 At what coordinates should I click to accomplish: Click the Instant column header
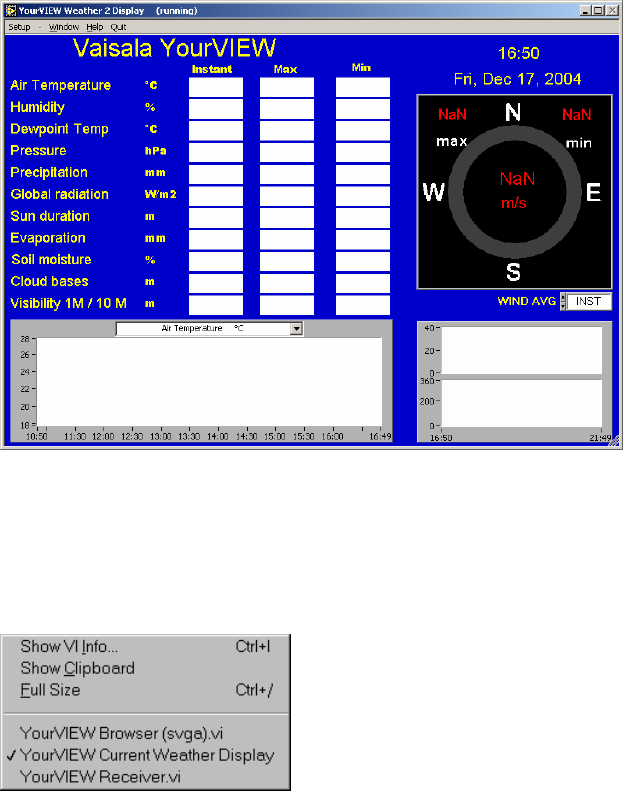pos(212,69)
